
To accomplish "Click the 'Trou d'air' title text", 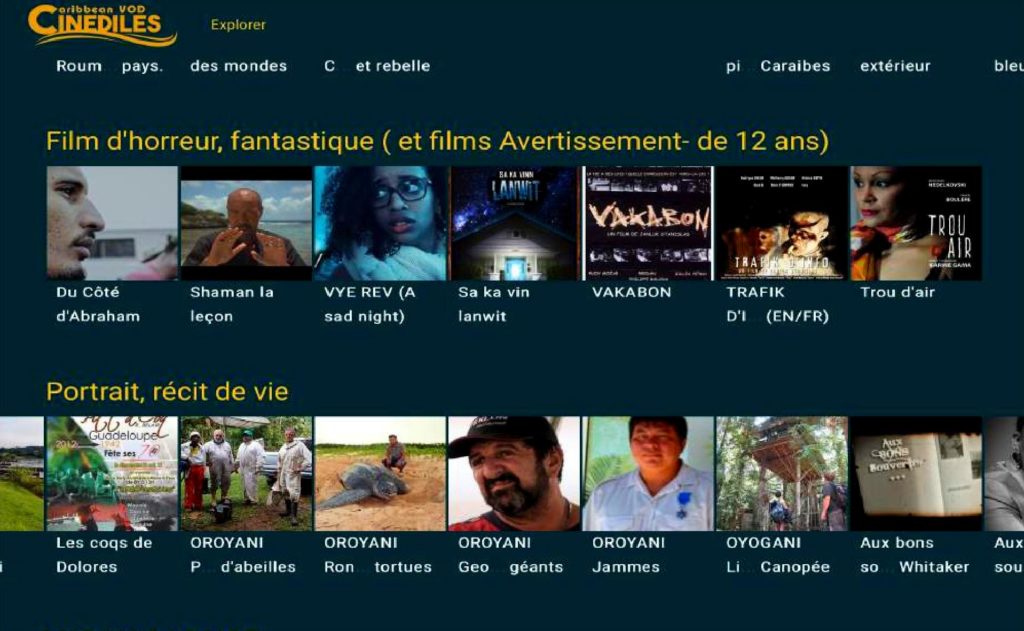I will pos(897,292).
